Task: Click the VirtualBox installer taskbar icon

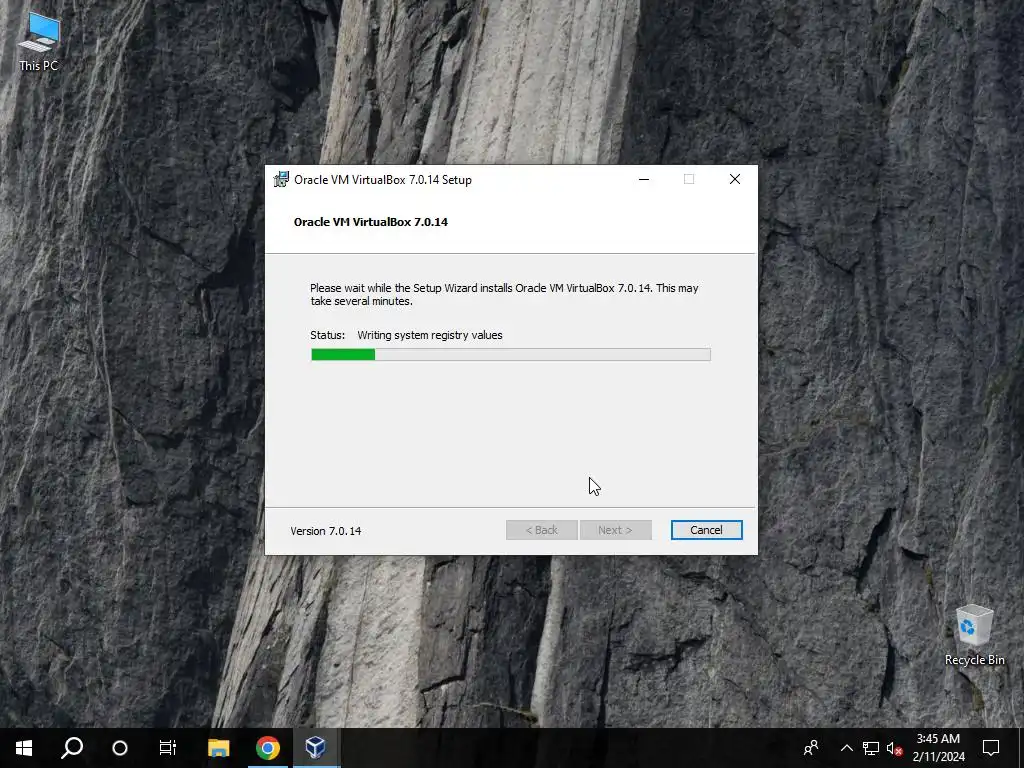Action: 316,748
